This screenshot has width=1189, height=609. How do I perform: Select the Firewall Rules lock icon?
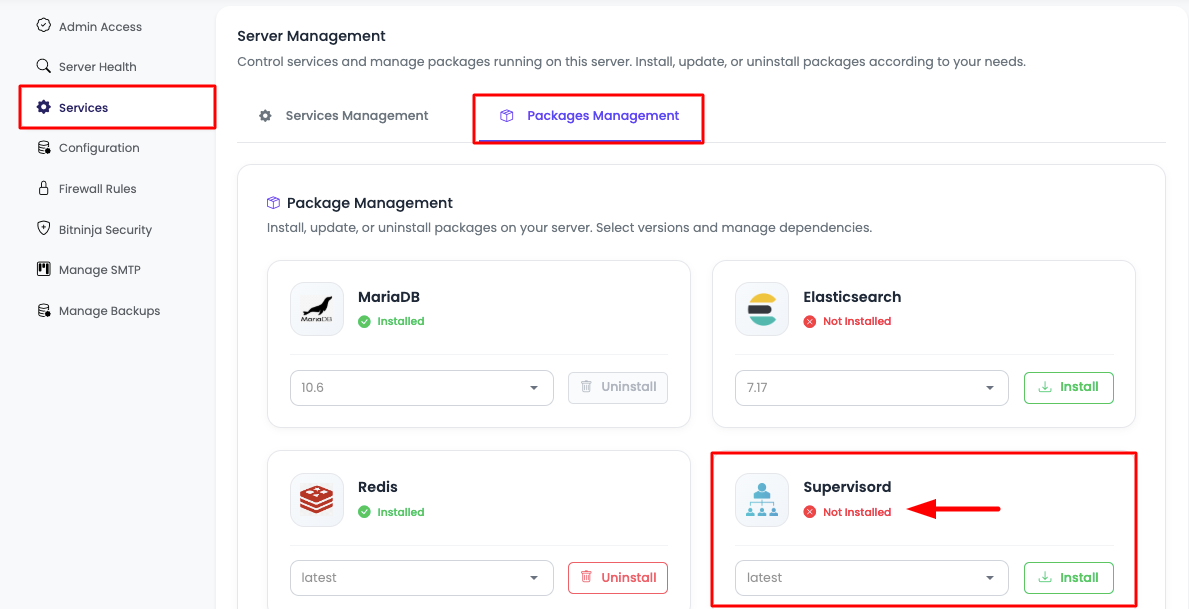(44, 188)
